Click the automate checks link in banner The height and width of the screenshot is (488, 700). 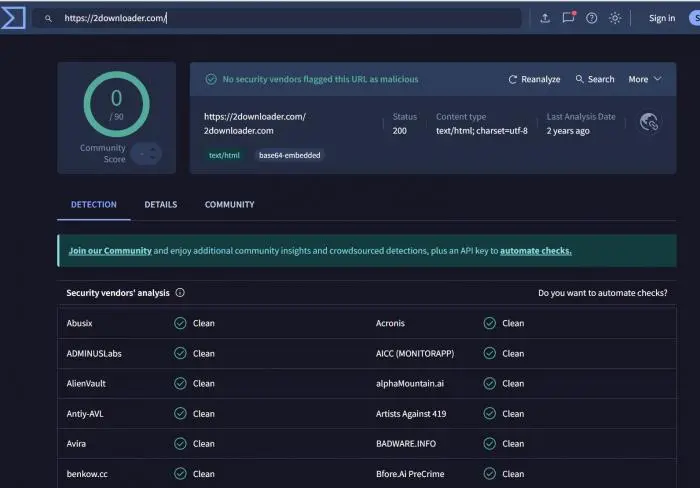tap(536, 250)
